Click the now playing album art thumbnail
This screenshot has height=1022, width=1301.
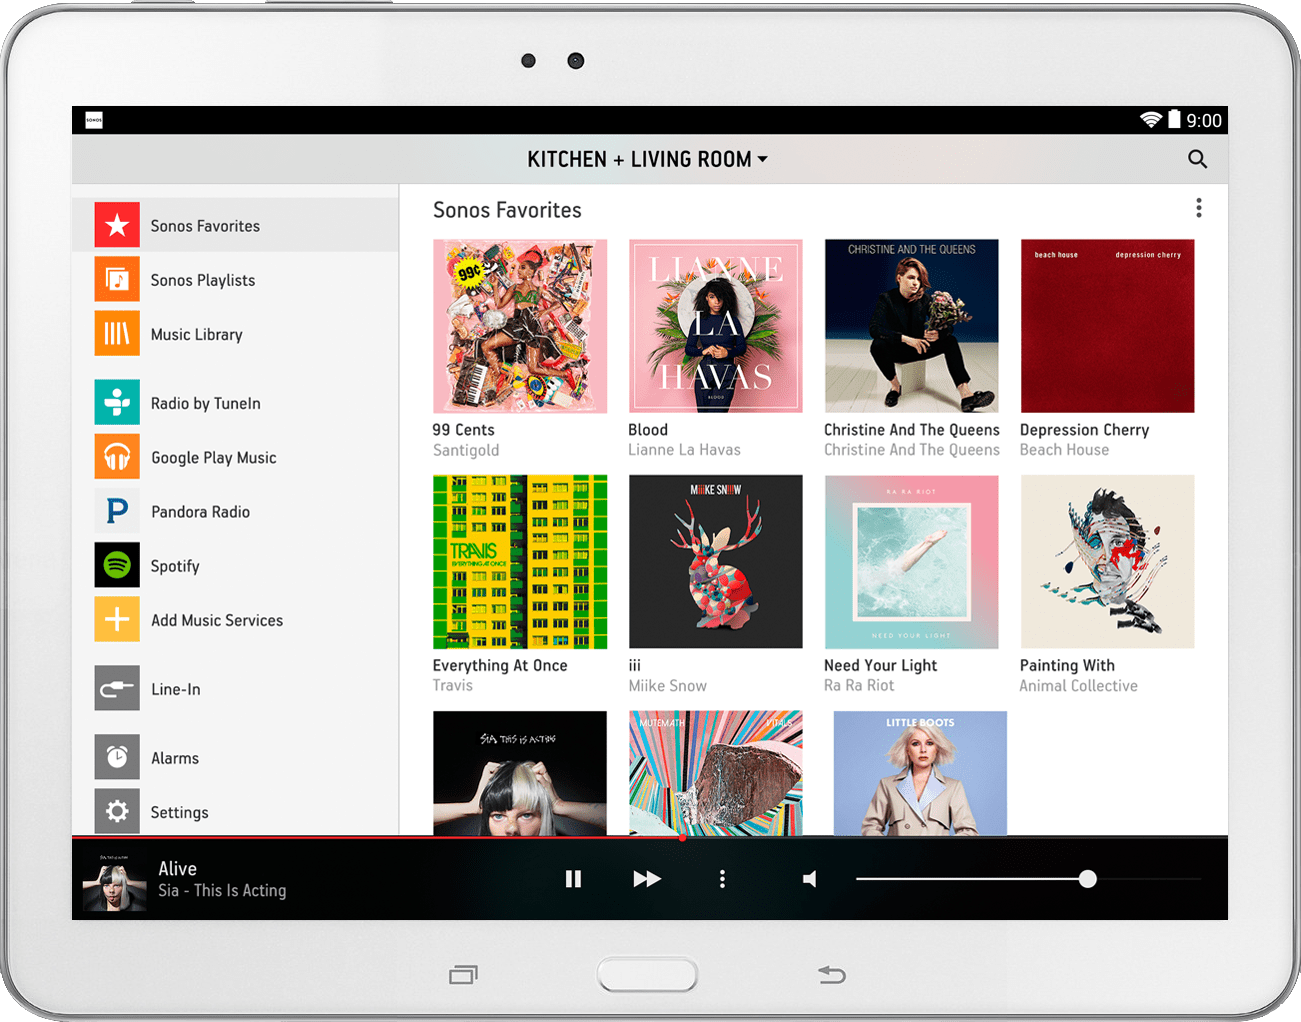114,880
